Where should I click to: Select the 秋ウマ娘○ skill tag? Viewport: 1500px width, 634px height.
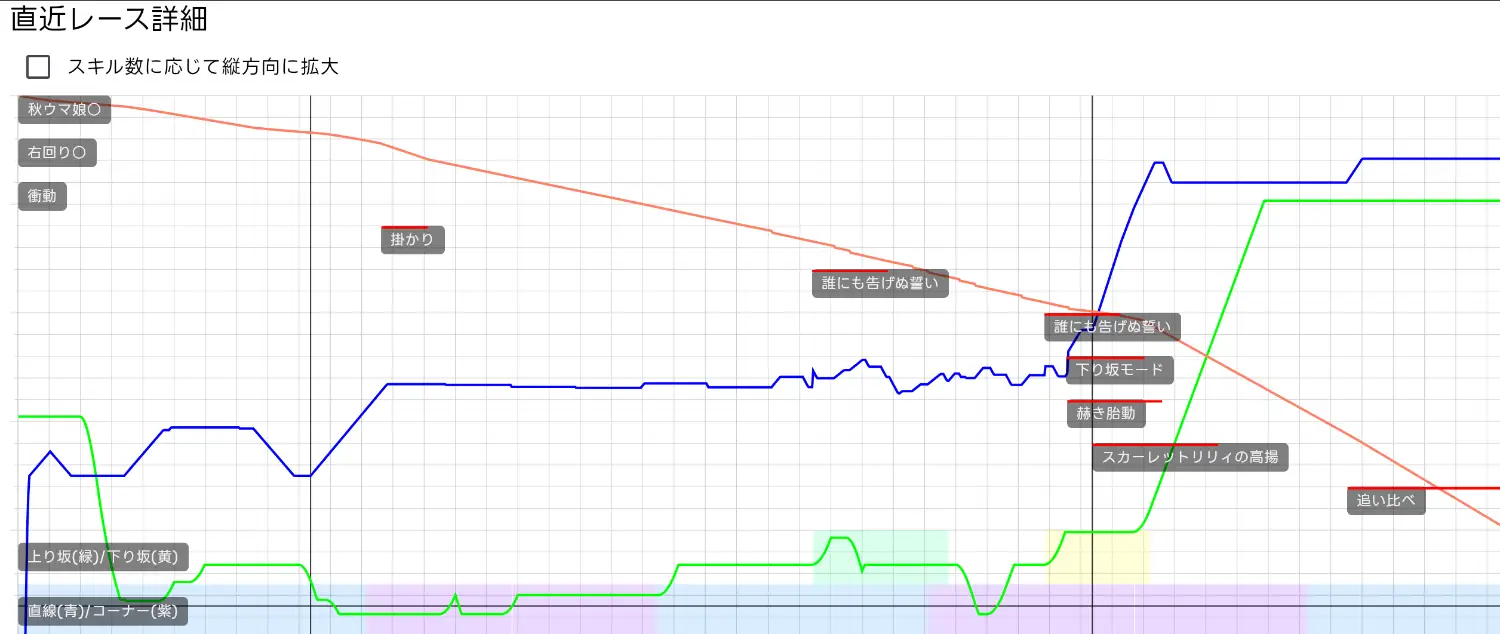tap(64, 109)
